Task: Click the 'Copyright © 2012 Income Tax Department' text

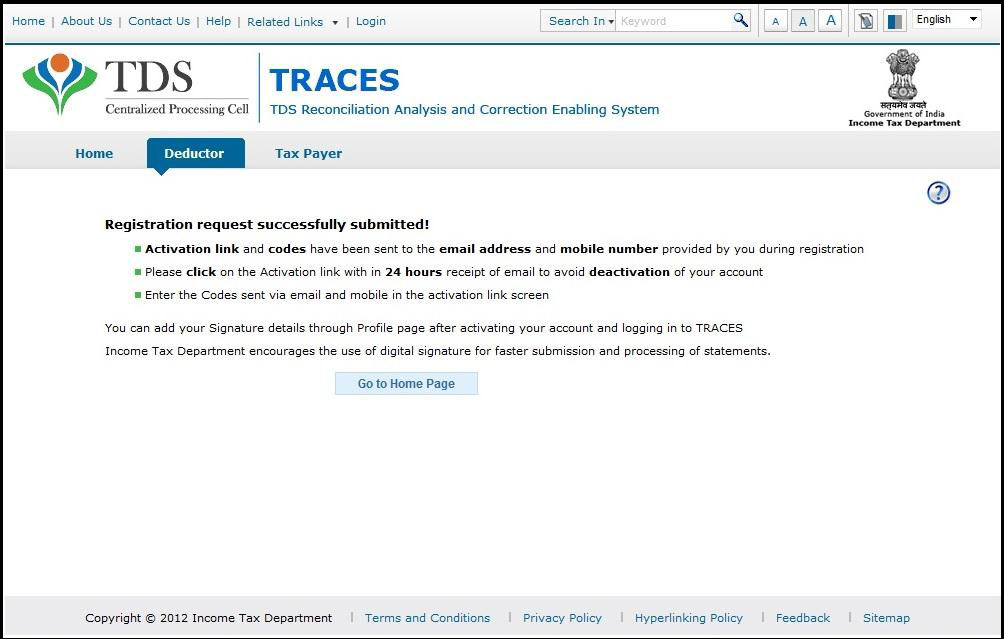Action: click(x=209, y=618)
